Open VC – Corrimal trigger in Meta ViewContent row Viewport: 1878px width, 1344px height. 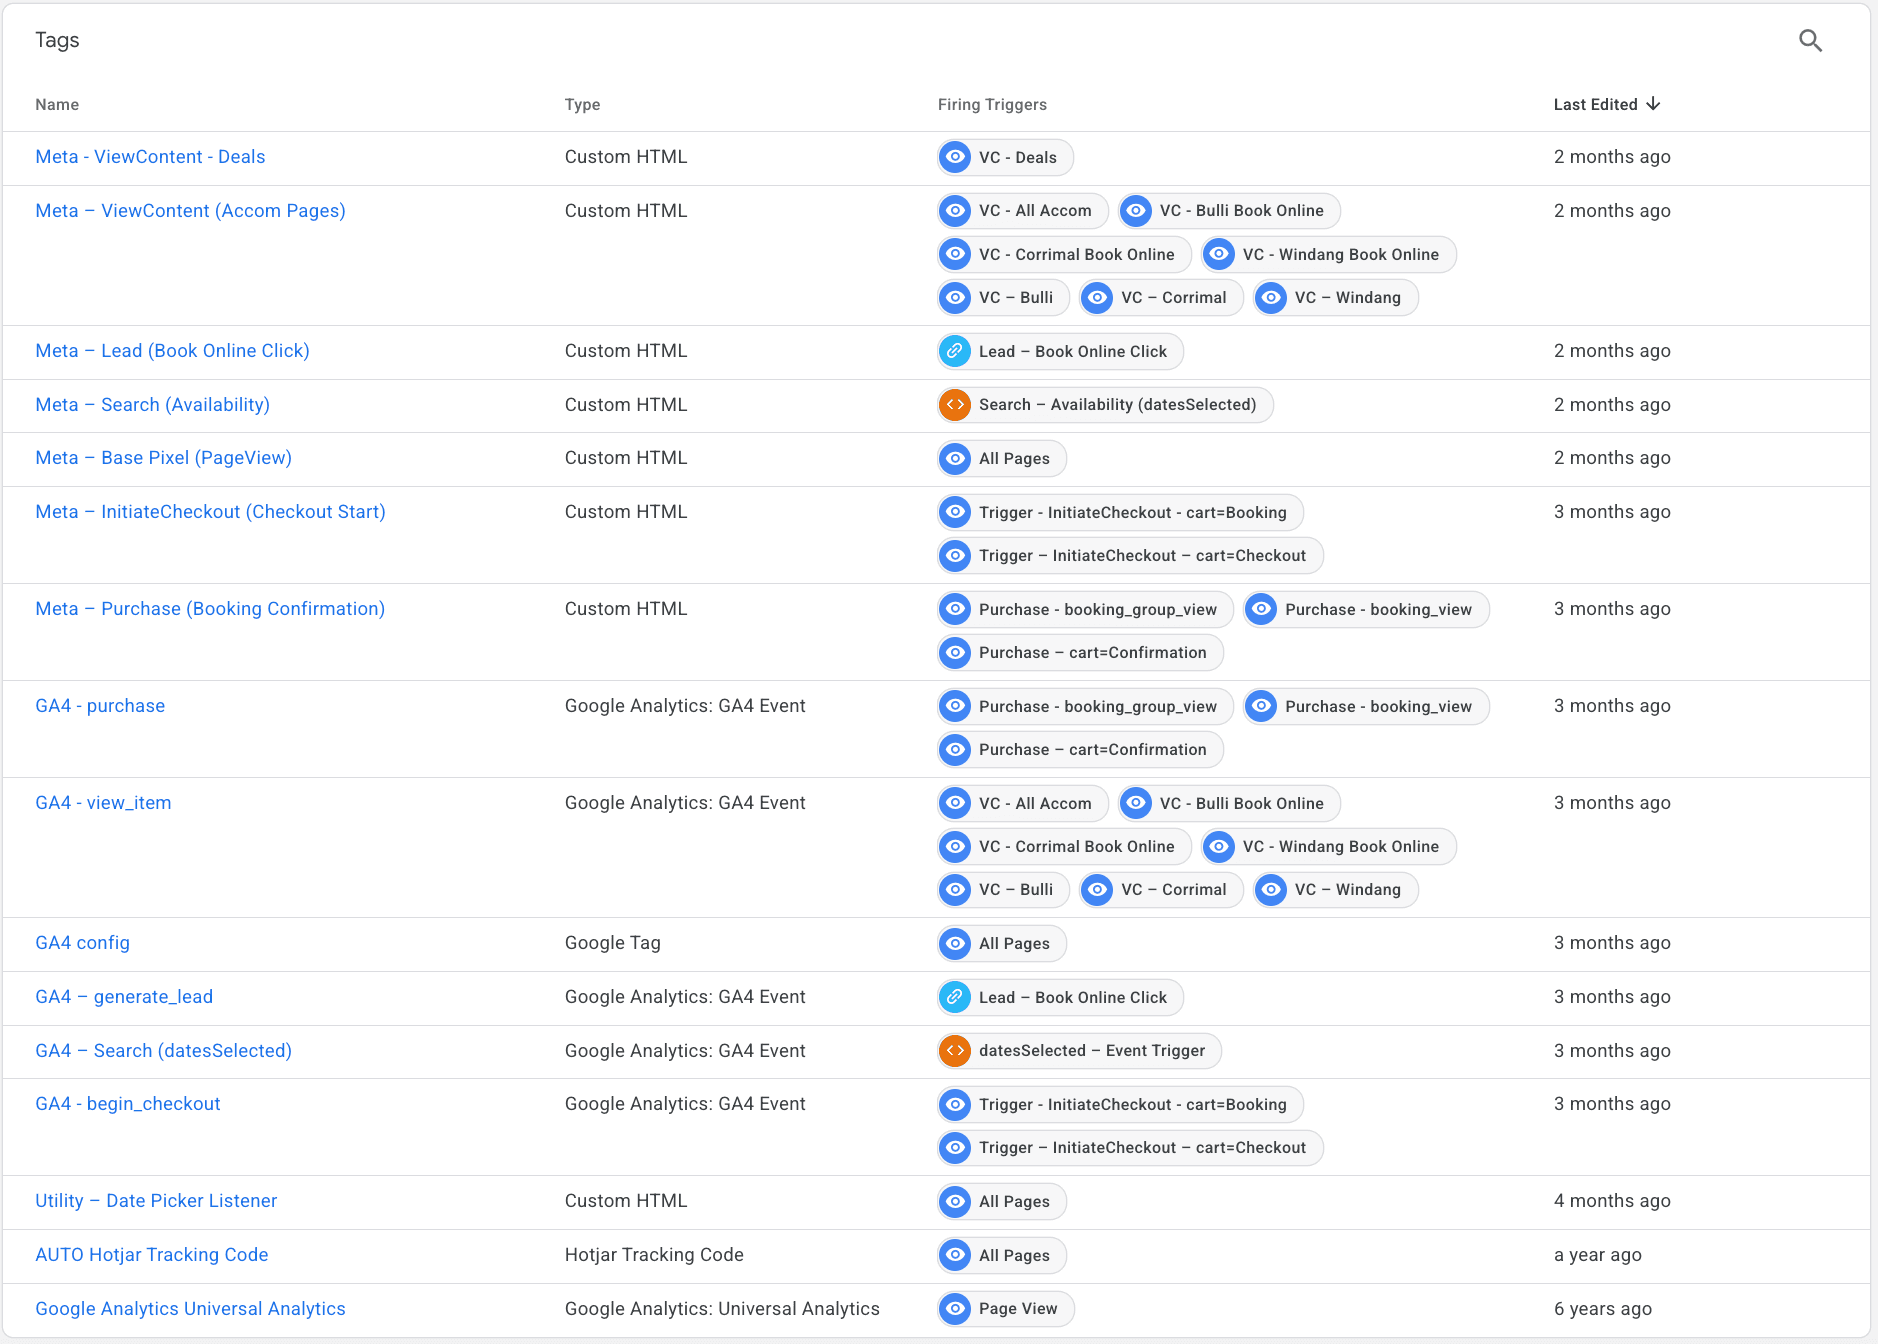[x=1161, y=297]
